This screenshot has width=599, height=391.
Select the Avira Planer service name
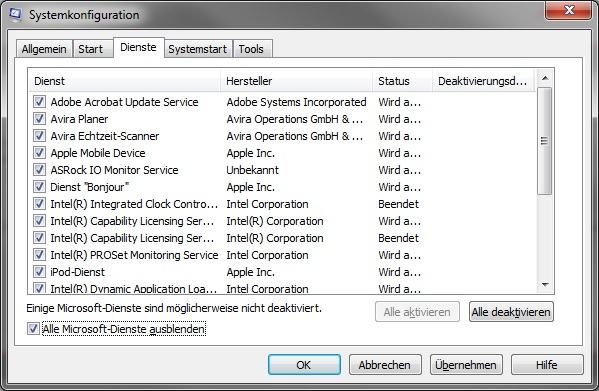[79, 119]
